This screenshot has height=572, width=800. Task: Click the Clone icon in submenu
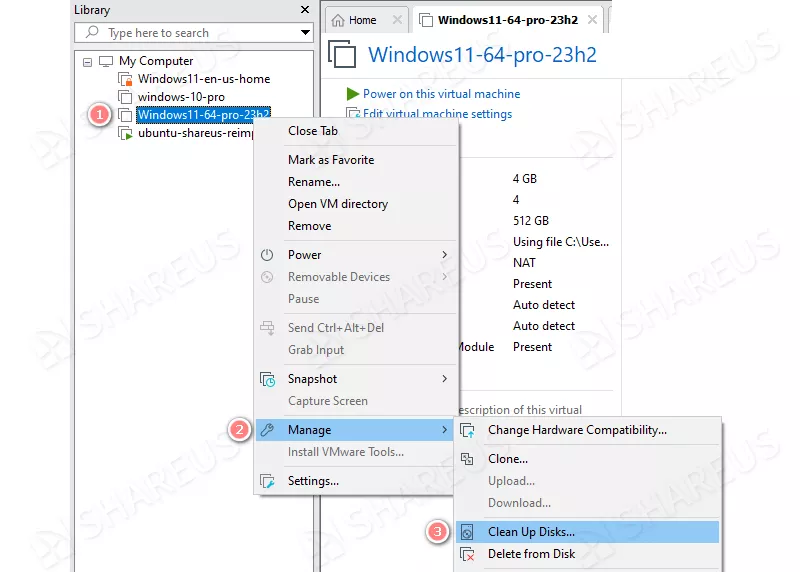pyautogui.click(x=467, y=459)
